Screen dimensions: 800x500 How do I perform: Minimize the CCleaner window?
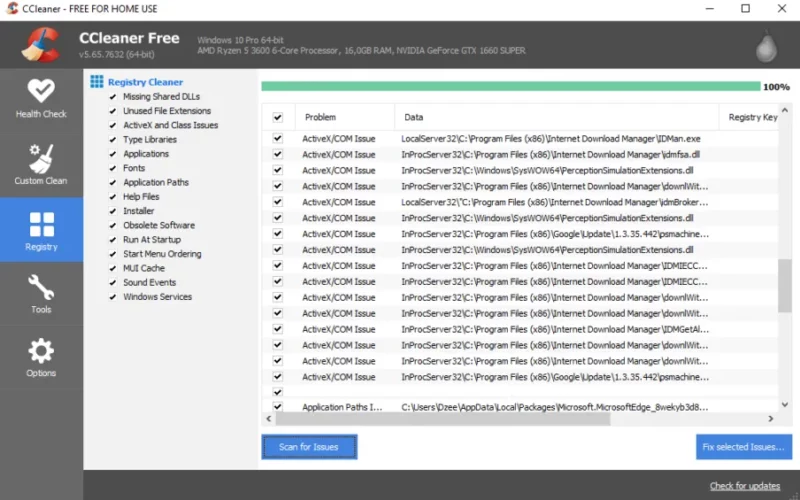(x=709, y=9)
